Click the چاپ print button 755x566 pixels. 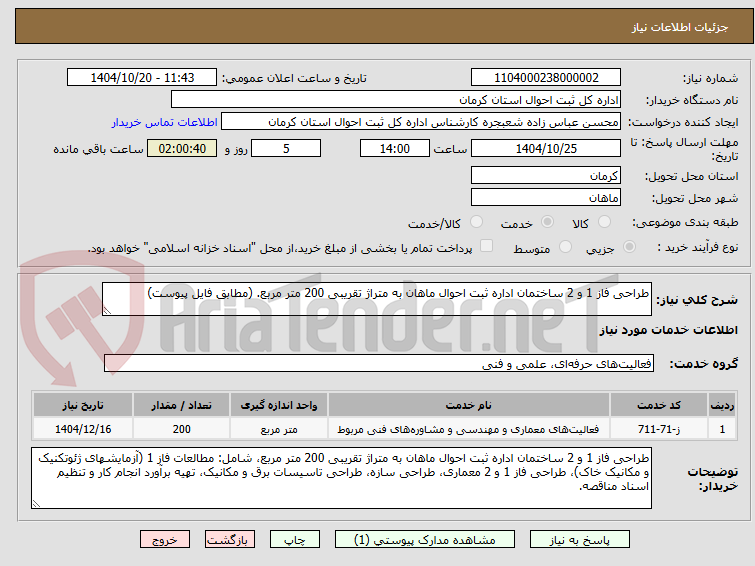click(295, 540)
